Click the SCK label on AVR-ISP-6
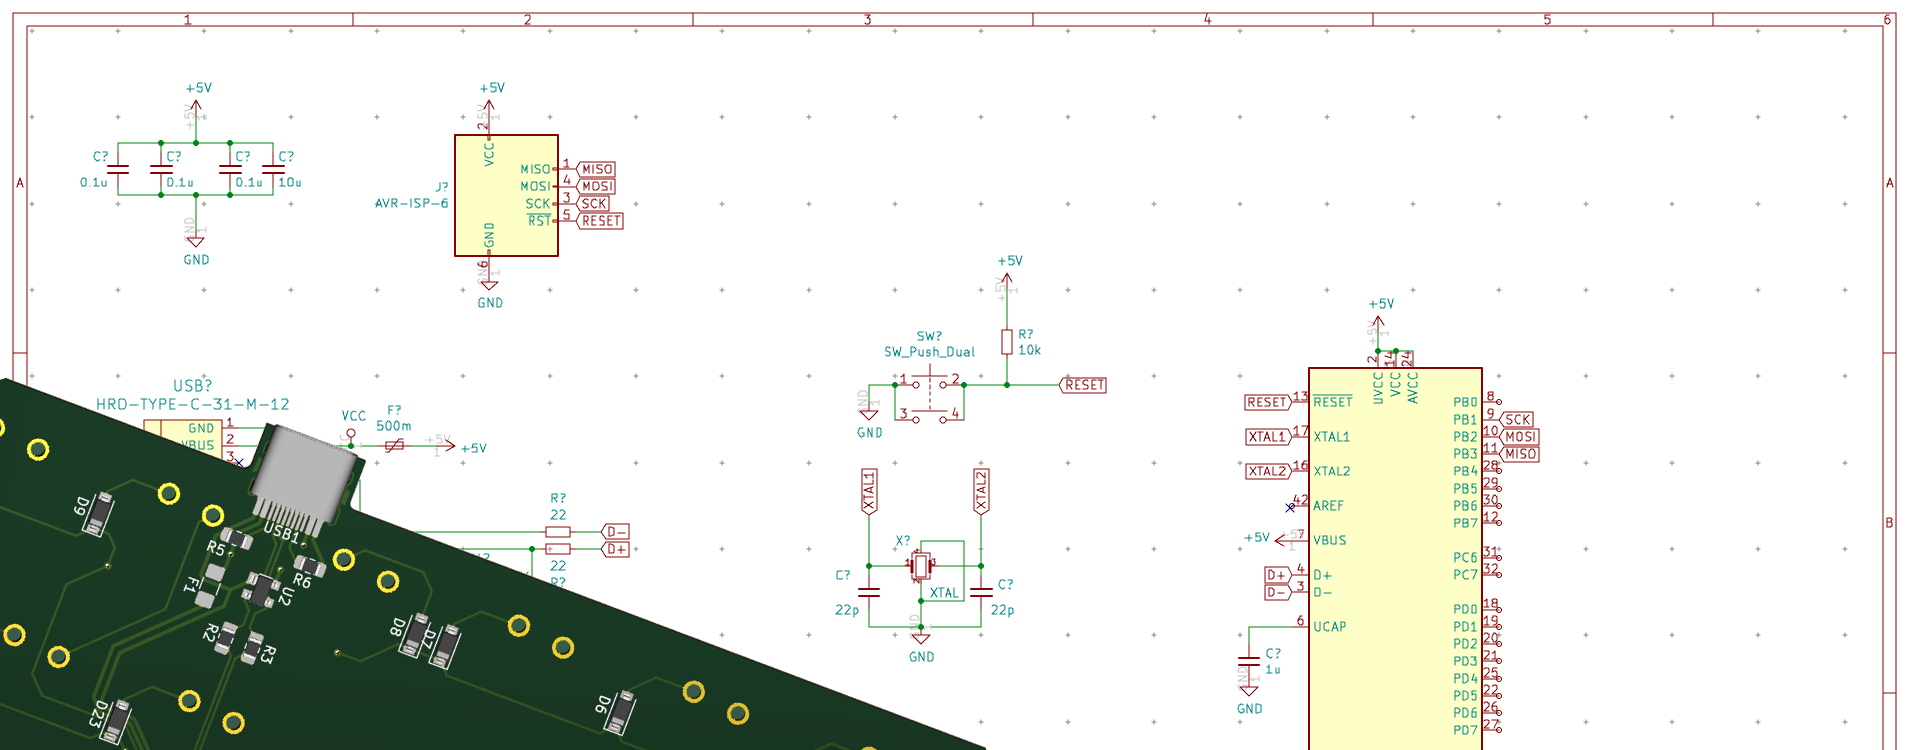 point(593,203)
